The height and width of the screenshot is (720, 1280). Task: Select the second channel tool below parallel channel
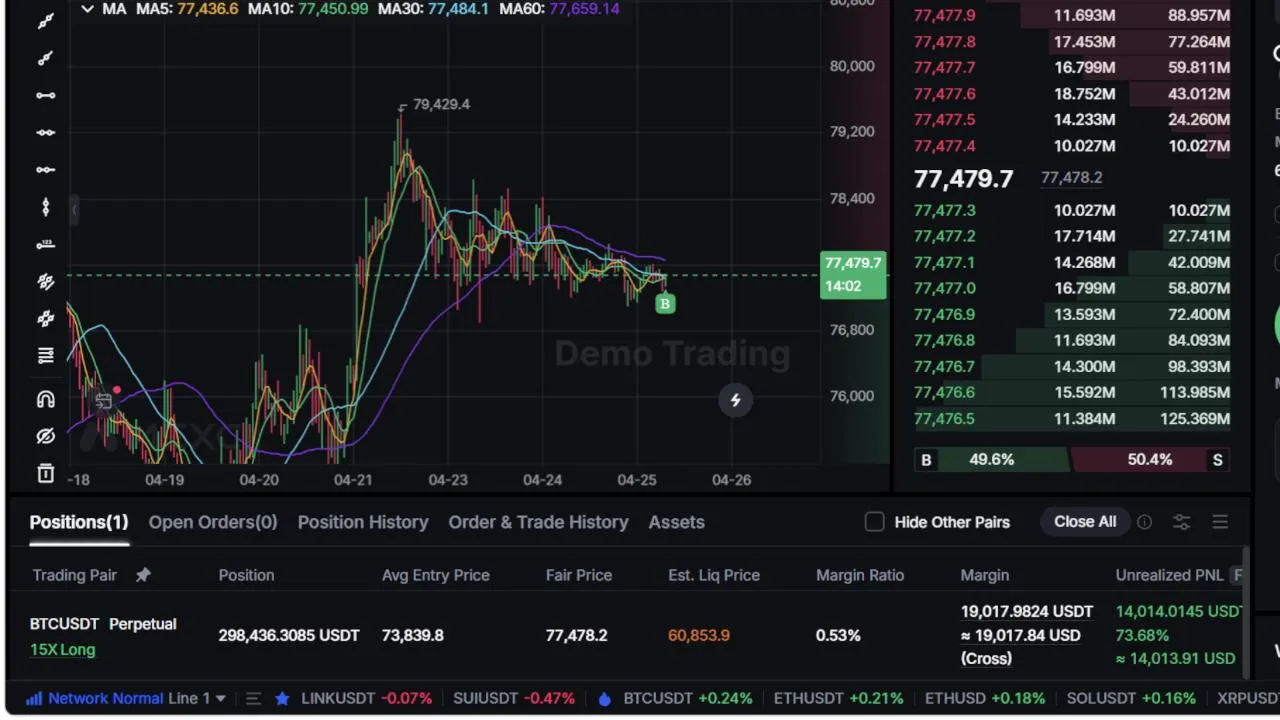(x=46, y=319)
